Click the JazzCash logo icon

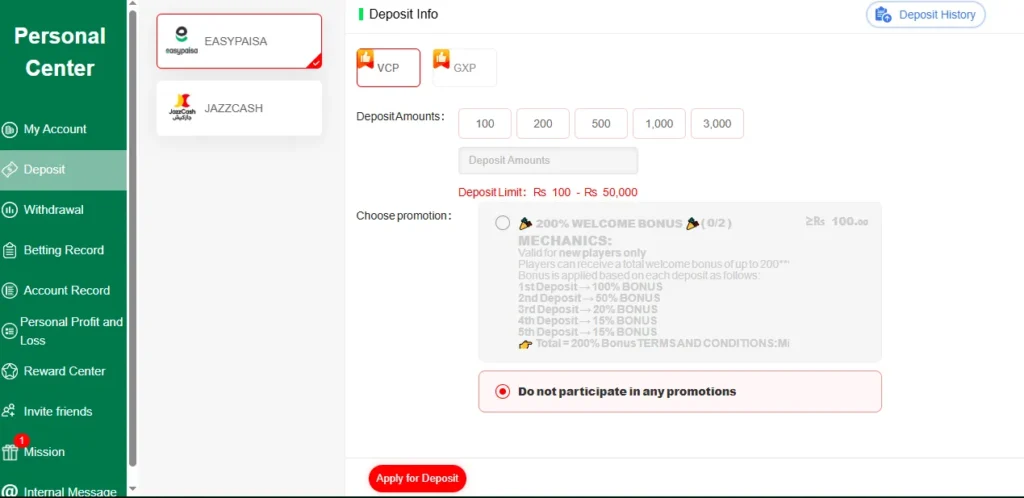coord(182,108)
